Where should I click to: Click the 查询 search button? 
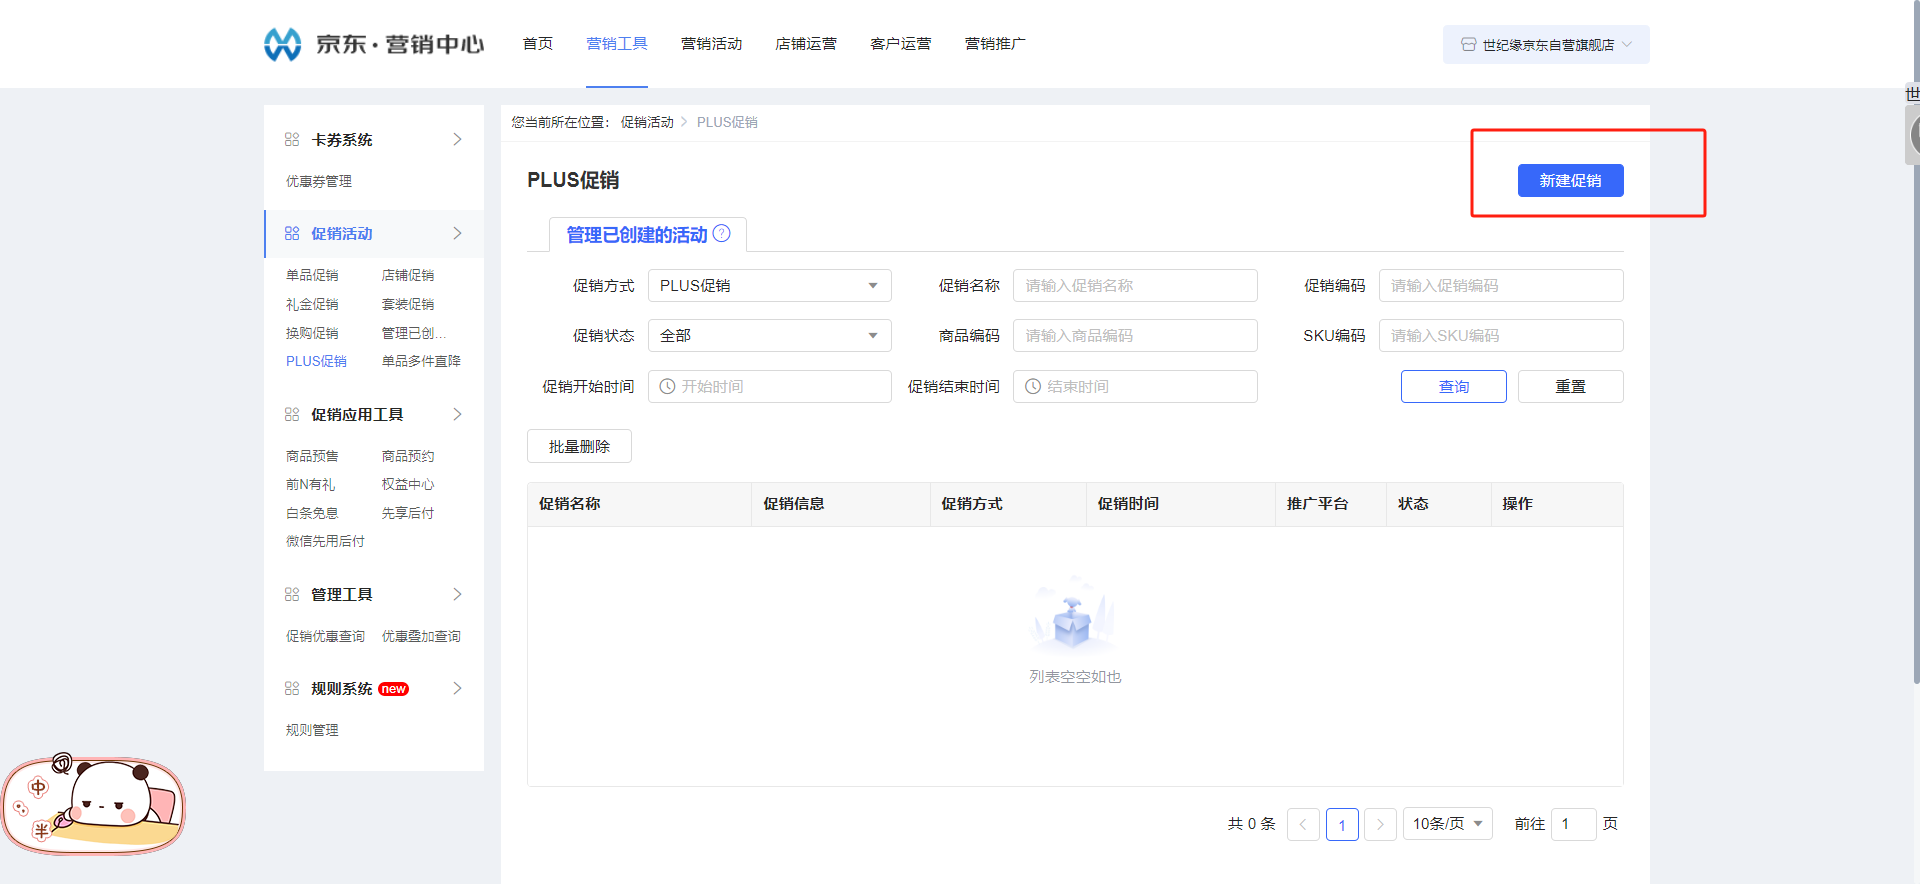tap(1453, 387)
